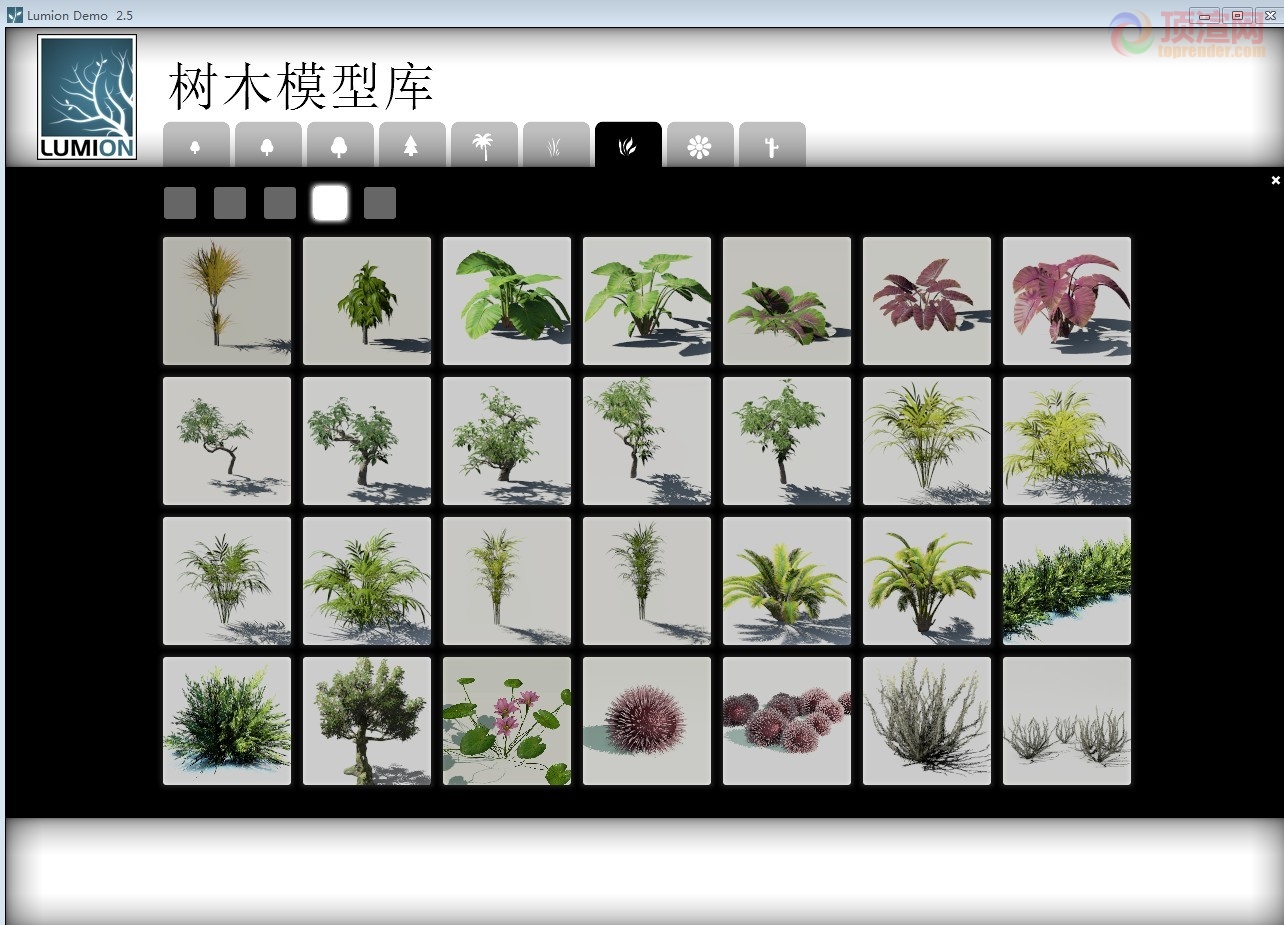
Task: Go to third page square of plant library
Action: [x=280, y=203]
